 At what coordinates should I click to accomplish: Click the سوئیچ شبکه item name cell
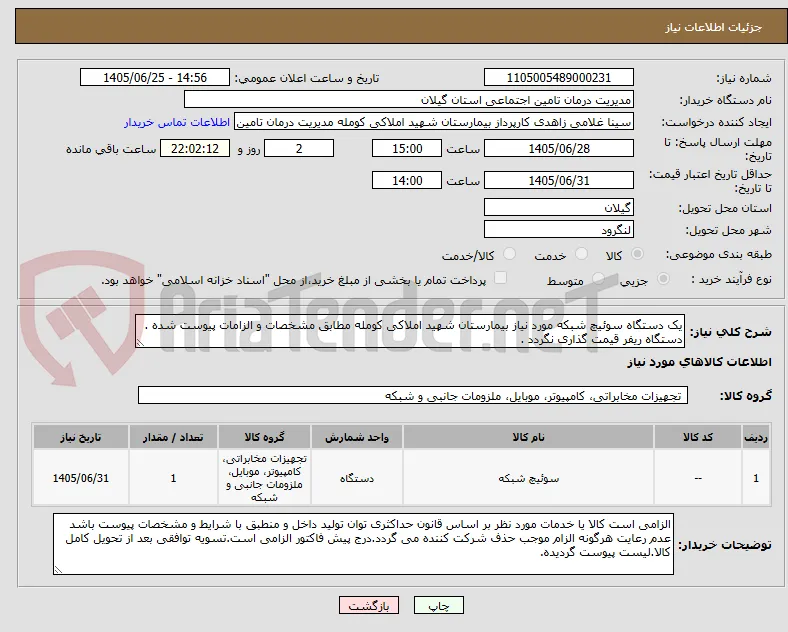[x=528, y=478]
